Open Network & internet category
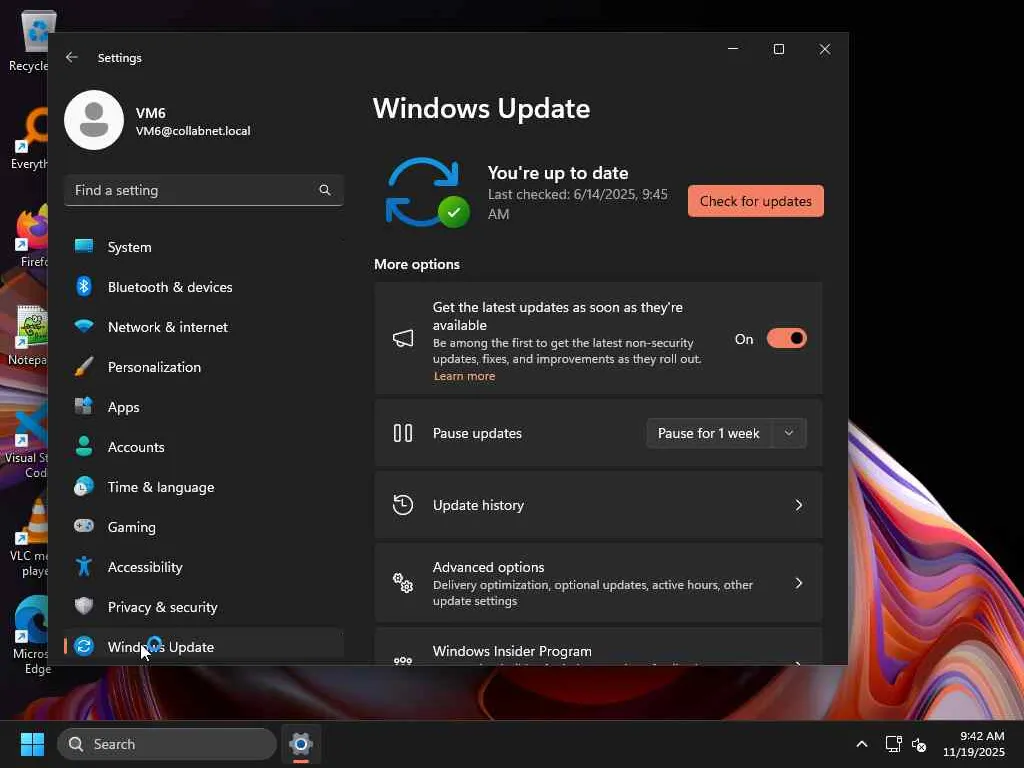Screen dimensions: 1024x768 point(204,327)
